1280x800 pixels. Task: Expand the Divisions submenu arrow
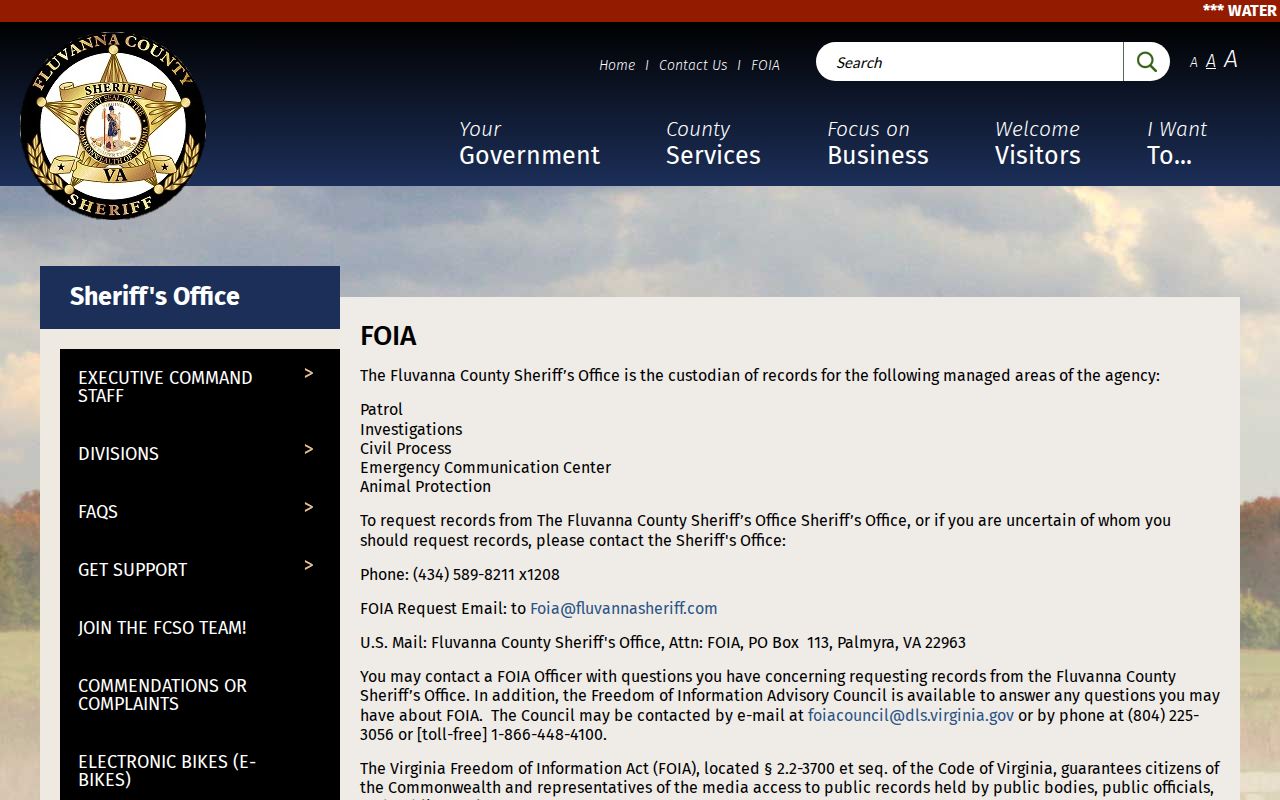click(309, 449)
